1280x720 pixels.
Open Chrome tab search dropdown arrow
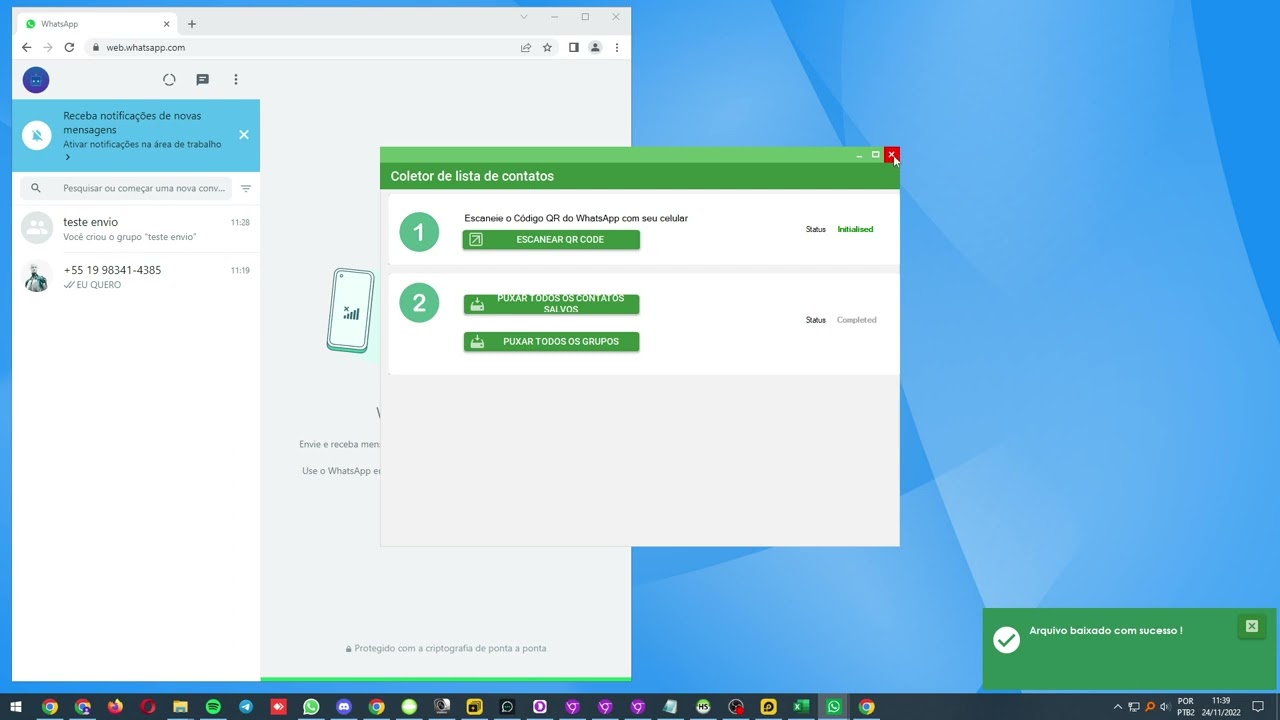pos(523,16)
